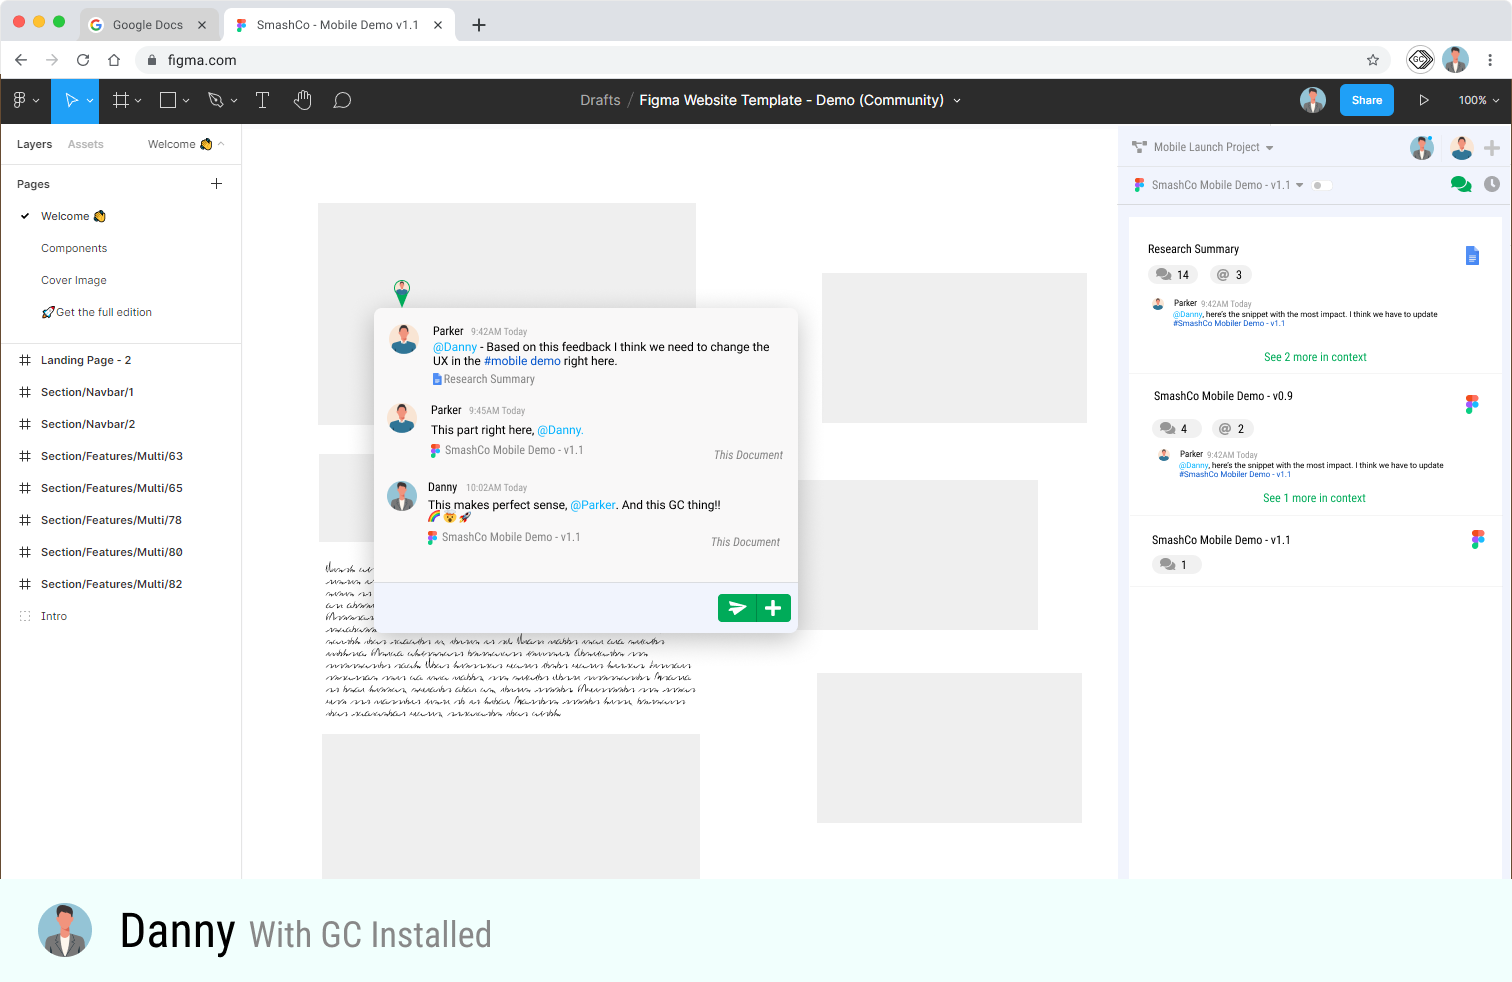Click the GC browser extension icon
The height and width of the screenshot is (982, 1512).
(1420, 60)
